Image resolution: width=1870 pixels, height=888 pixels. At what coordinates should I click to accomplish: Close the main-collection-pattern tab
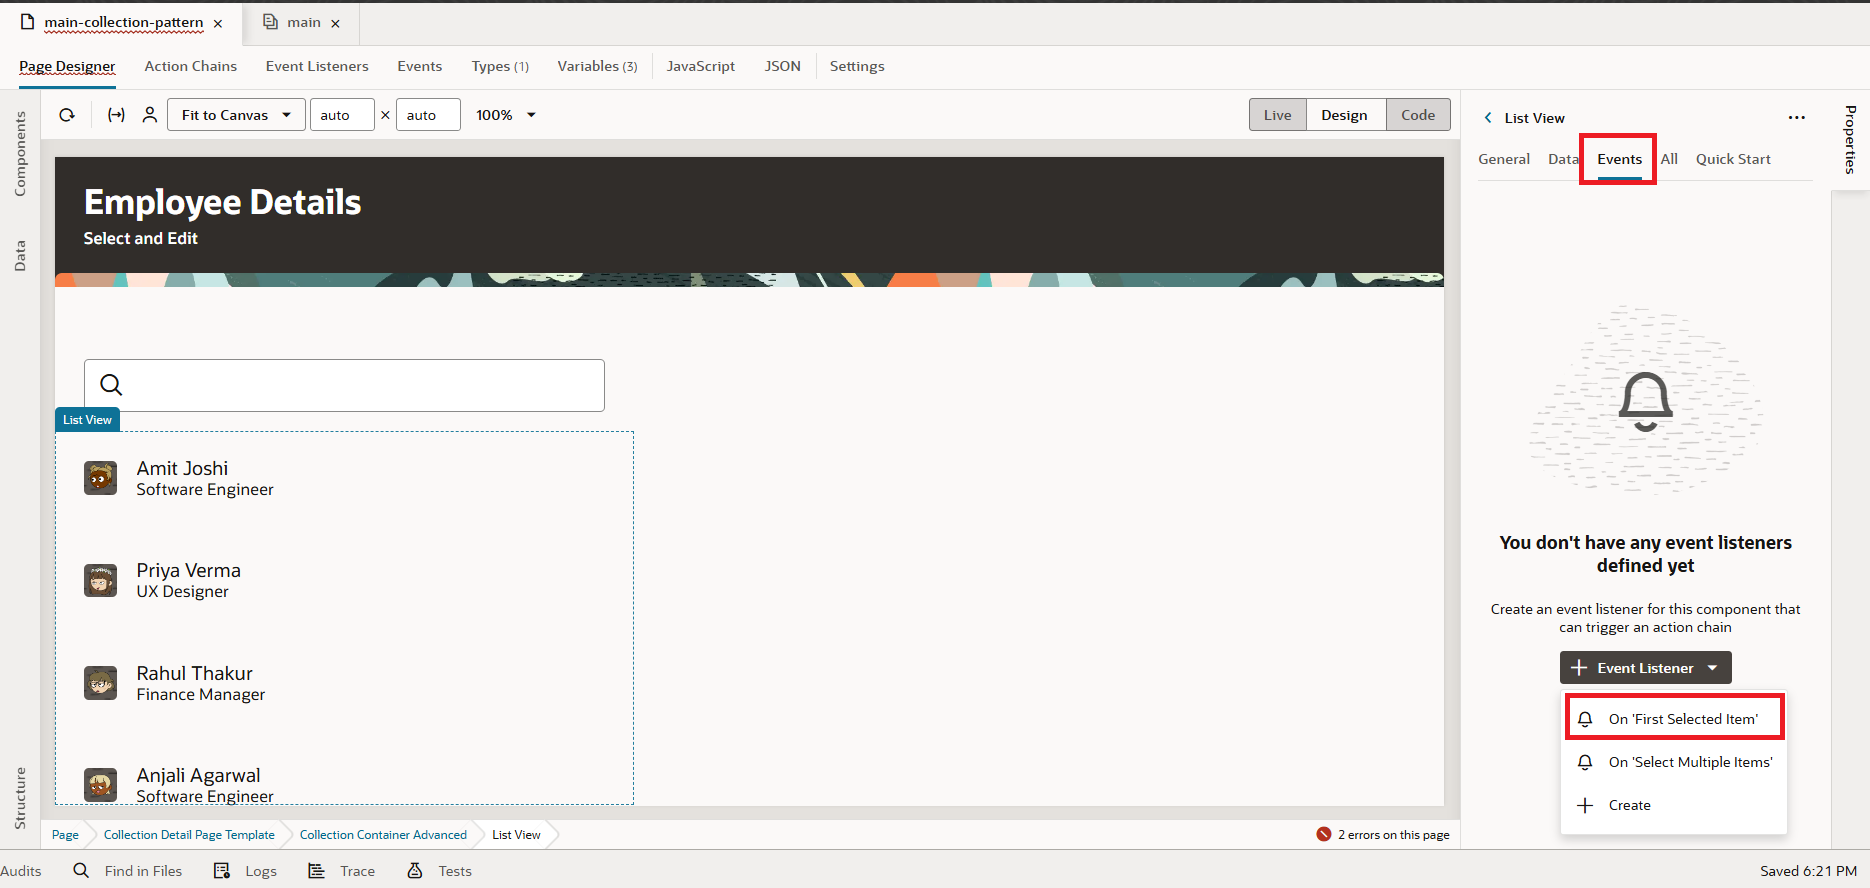218,23
